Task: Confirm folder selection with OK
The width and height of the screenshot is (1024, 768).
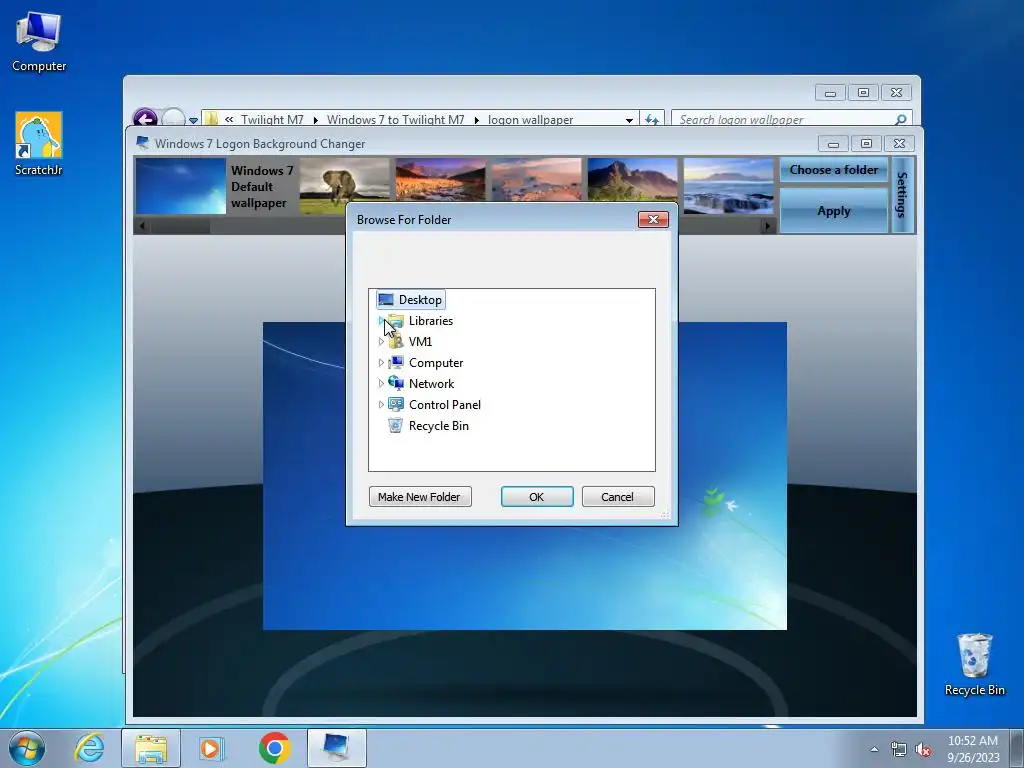Action: pyautogui.click(x=537, y=497)
